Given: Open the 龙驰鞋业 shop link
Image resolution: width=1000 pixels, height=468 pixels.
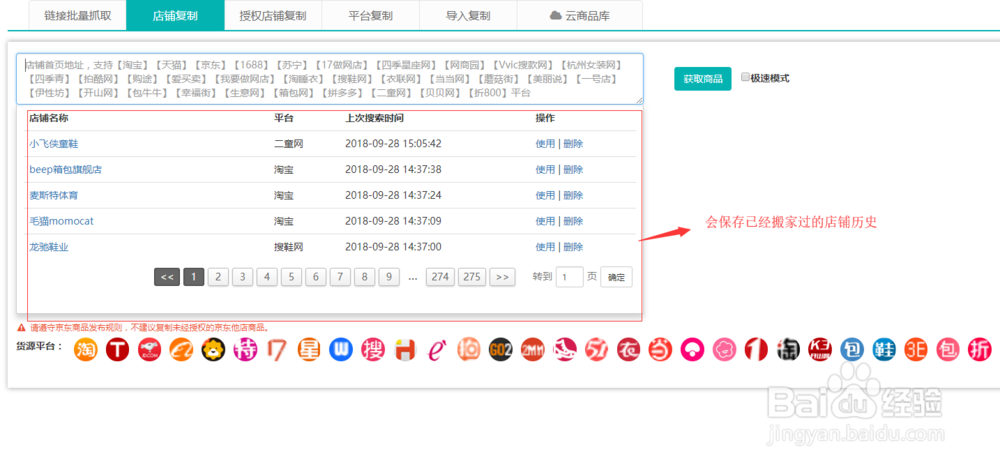Looking at the screenshot, I should (48, 247).
